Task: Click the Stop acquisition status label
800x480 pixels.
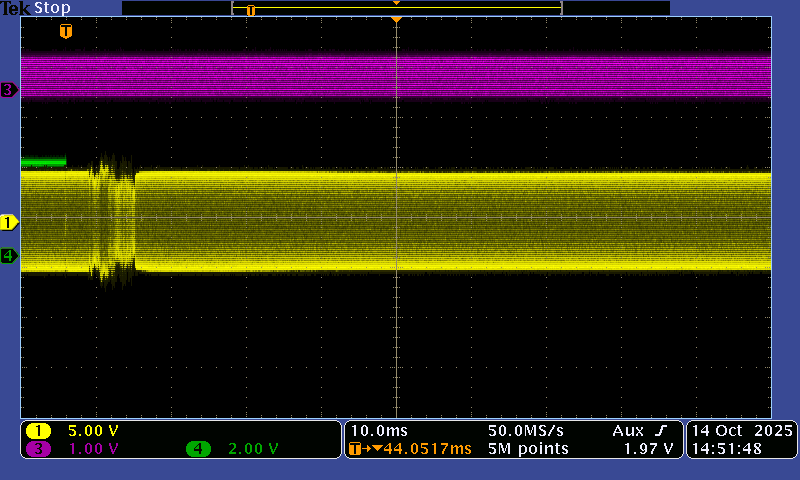Action: (x=52, y=8)
